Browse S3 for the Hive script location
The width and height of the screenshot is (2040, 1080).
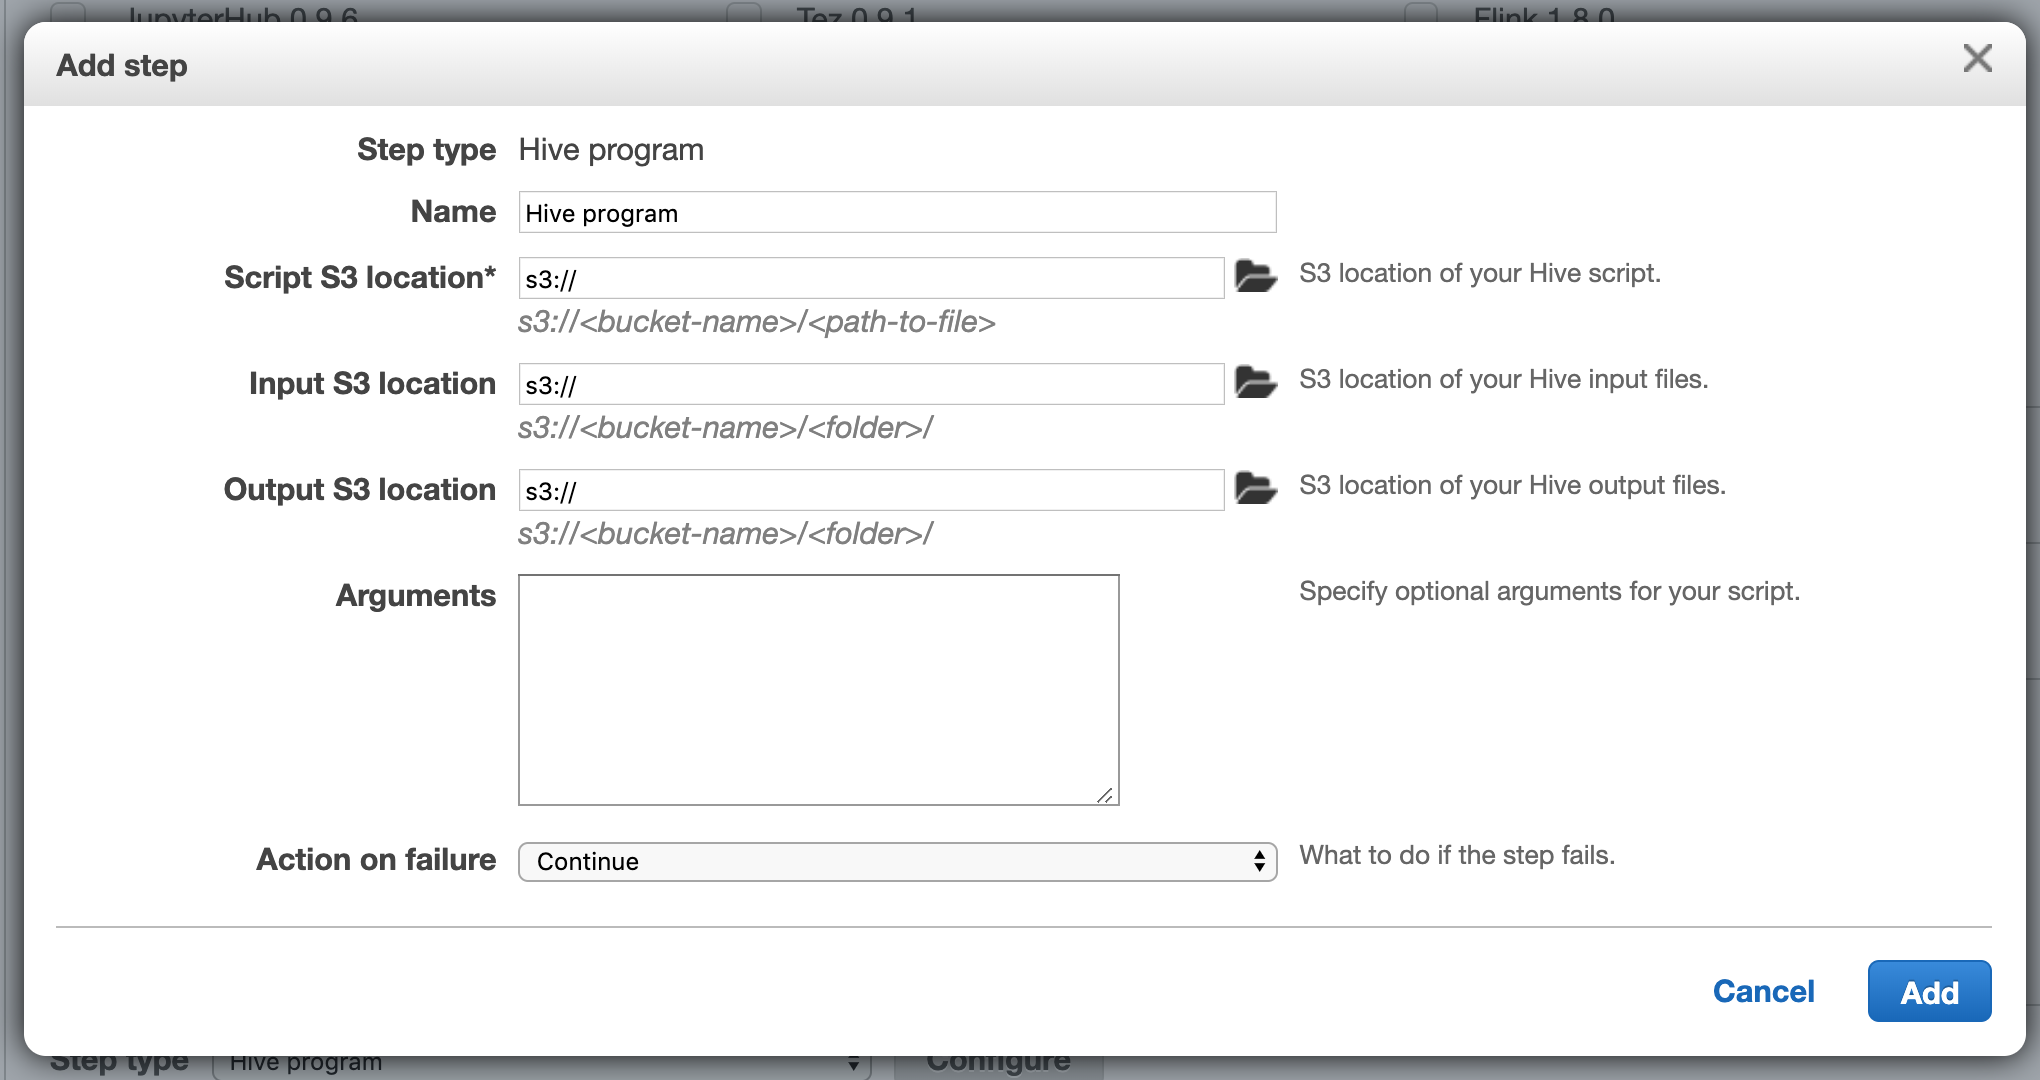(1255, 276)
